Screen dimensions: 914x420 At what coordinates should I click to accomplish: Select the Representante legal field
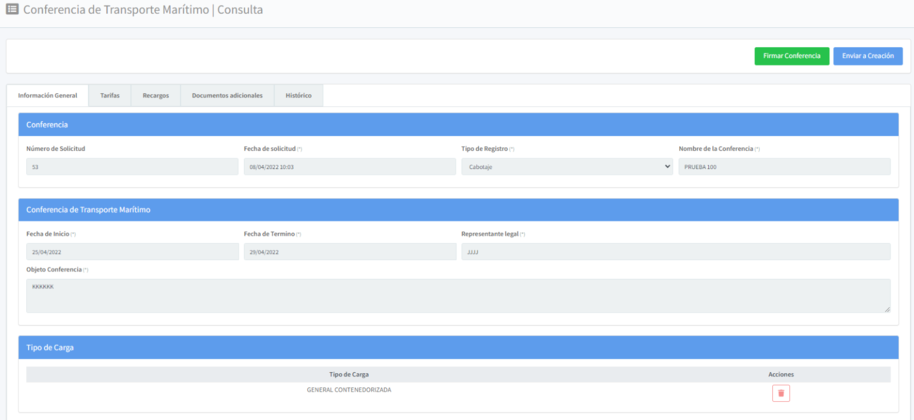pyautogui.click(x=675, y=252)
